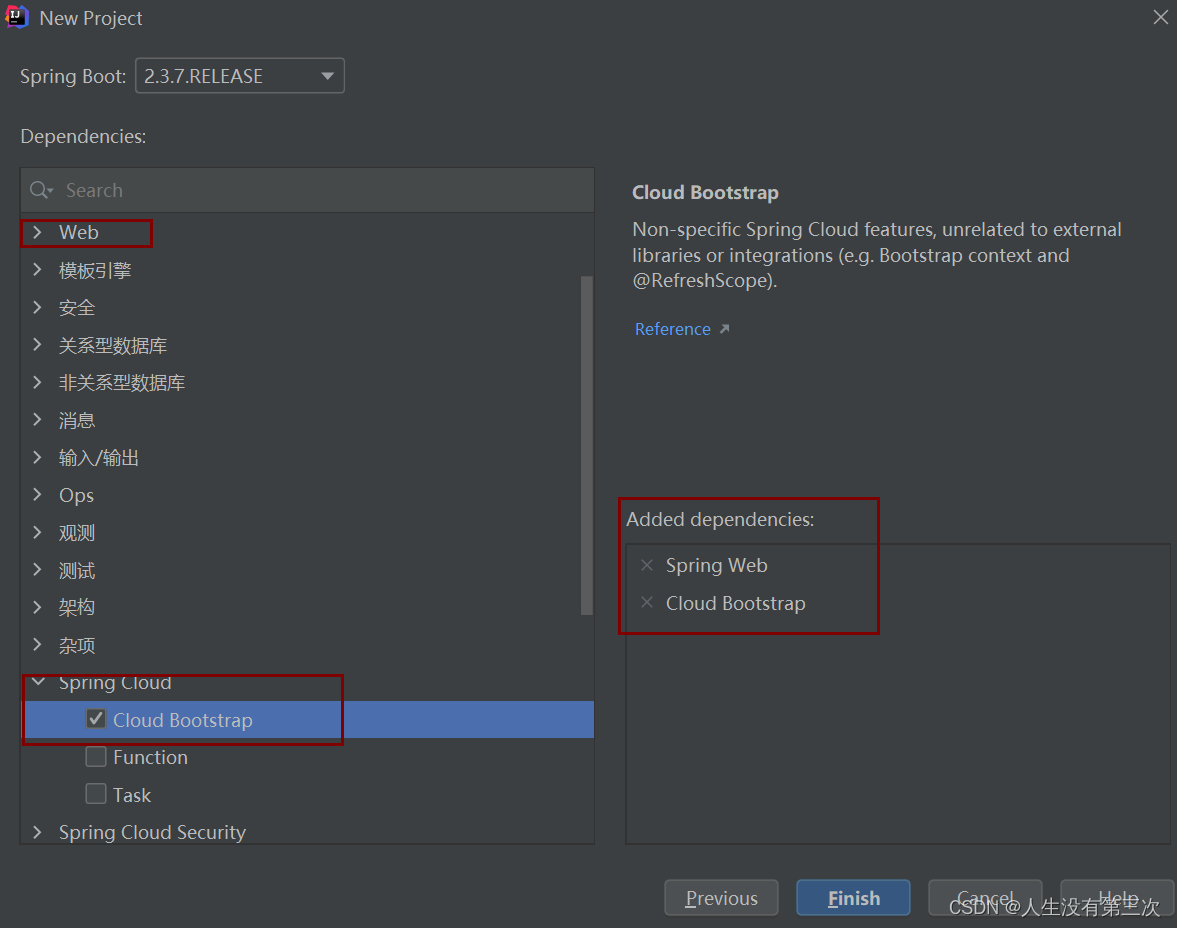The width and height of the screenshot is (1177, 928).
Task: Select the Function row label
Action: (150, 758)
